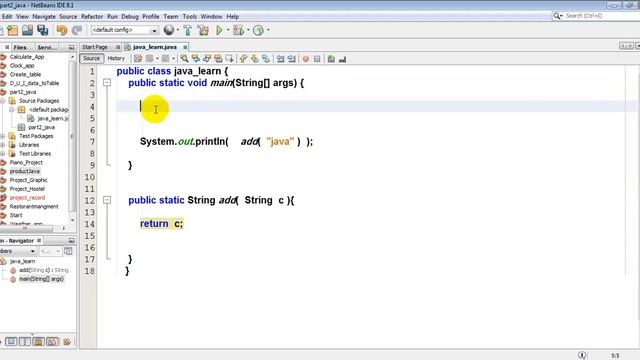Image resolution: width=640 pixels, height=360 pixels.
Task: Click the Debug Project toolbar icon
Action: 238,30
